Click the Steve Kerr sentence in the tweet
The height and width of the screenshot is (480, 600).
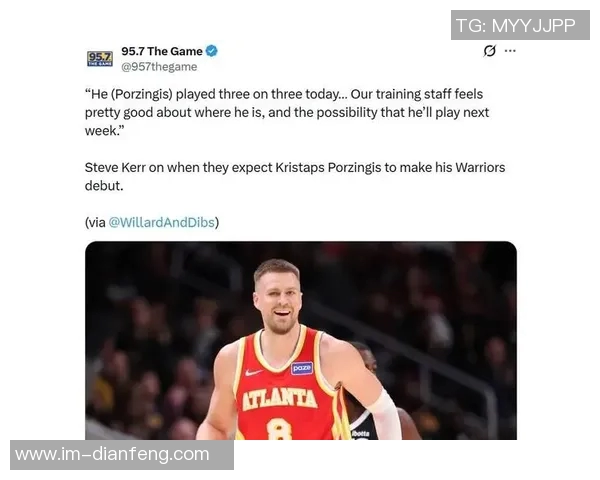pos(295,176)
